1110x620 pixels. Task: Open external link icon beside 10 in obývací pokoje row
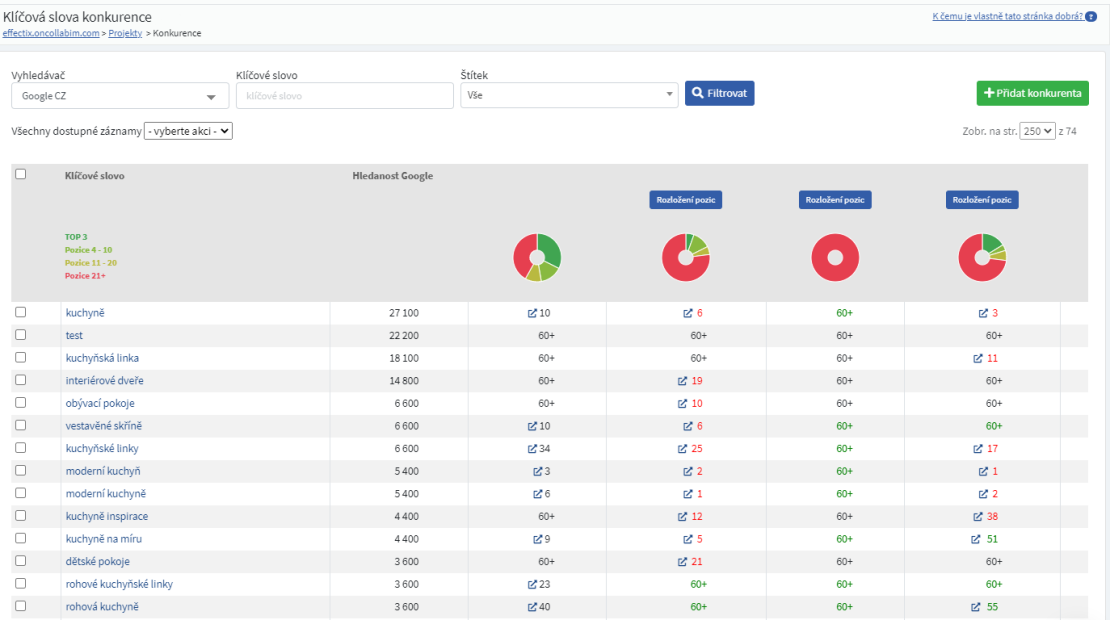(x=682, y=403)
